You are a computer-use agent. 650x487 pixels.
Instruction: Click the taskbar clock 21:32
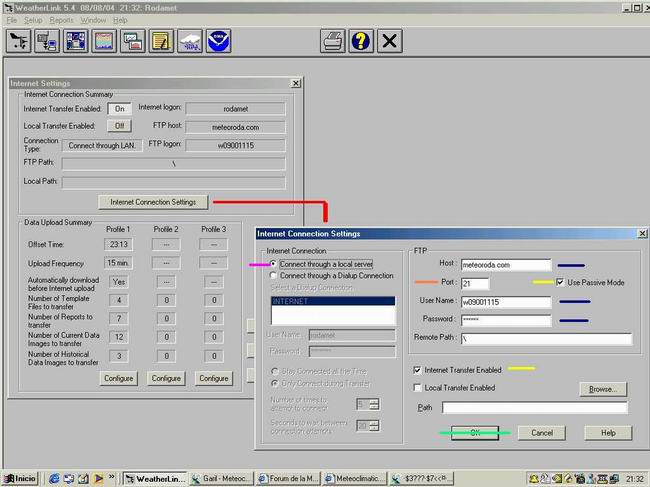[634, 479]
